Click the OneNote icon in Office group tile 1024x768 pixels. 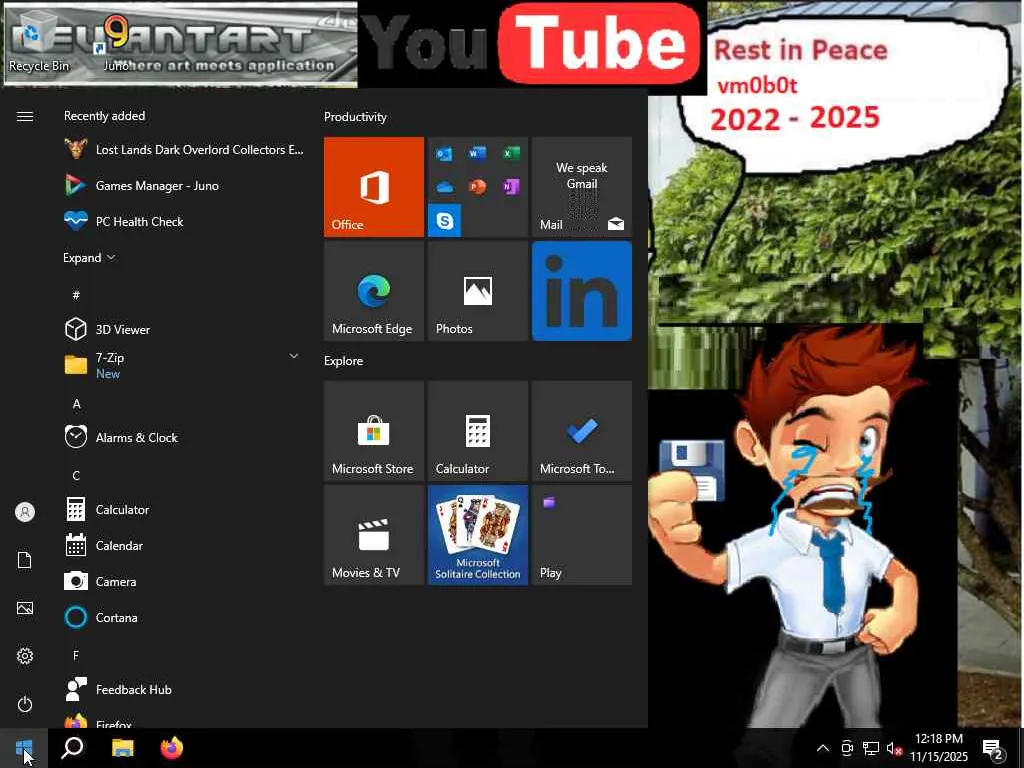[x=511, y=187]
